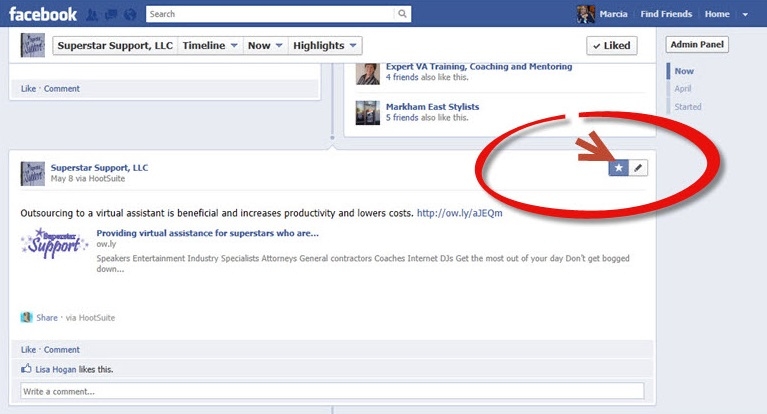The height and width of the screenshot is (414, 767).
Task: Click Expert VA Training profile picture
Action: (368, 73)
